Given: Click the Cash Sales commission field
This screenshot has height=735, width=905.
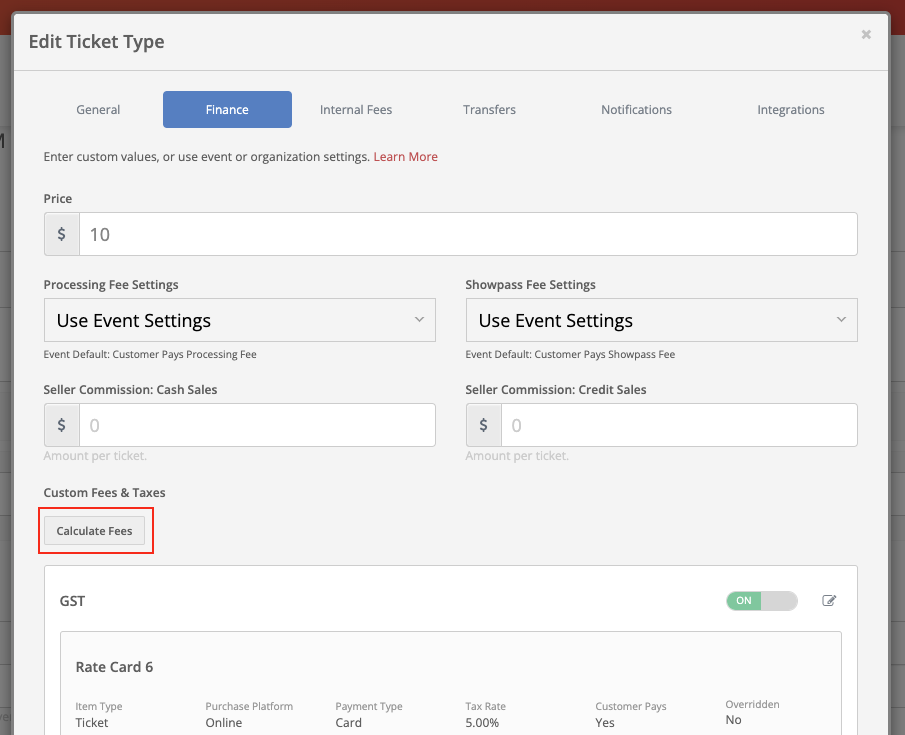Looking at the screenshot, I should 257,425.
